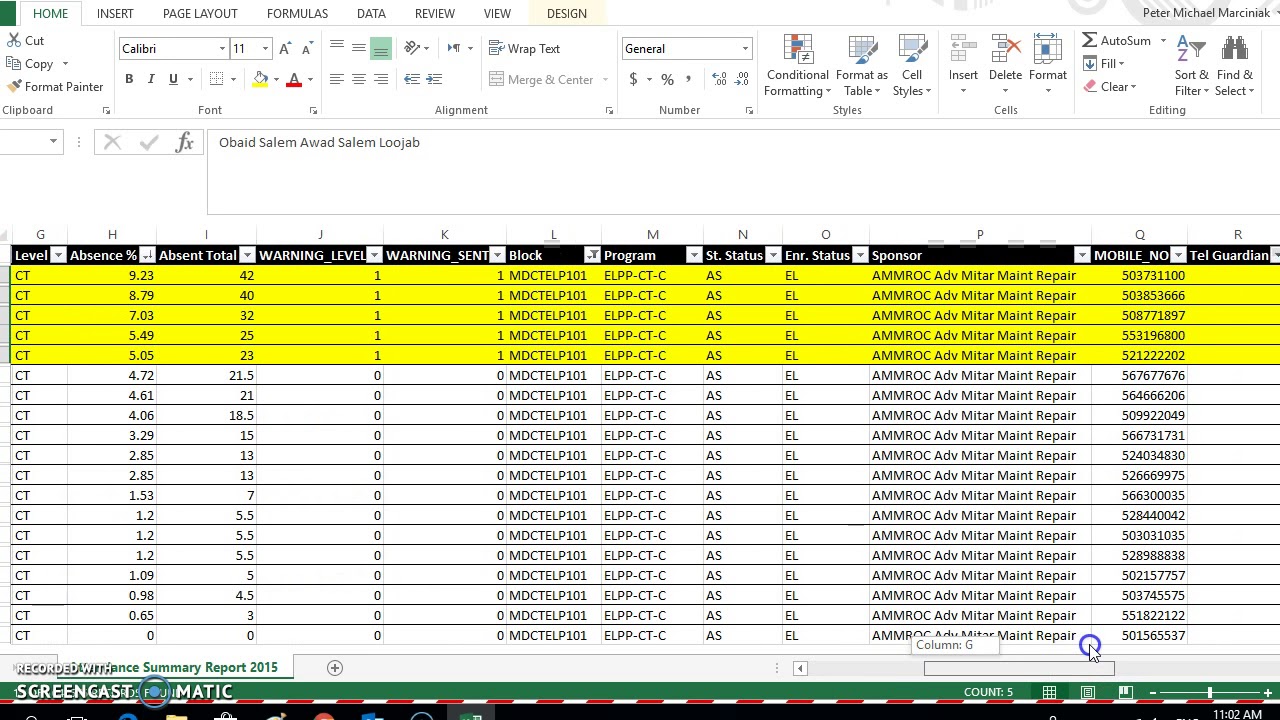Open the Format cells menu

pos(1047,66)
